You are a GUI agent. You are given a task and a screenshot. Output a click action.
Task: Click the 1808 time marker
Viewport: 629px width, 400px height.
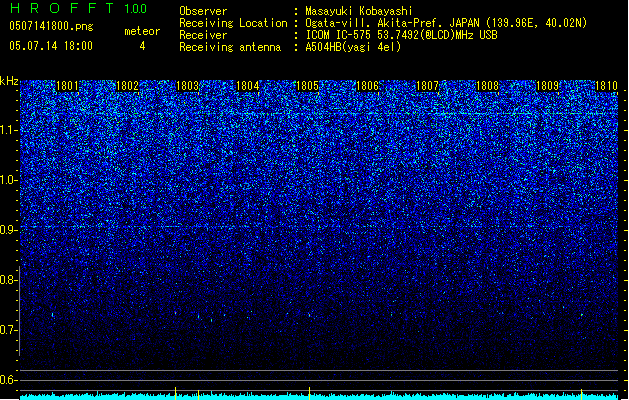487,86
